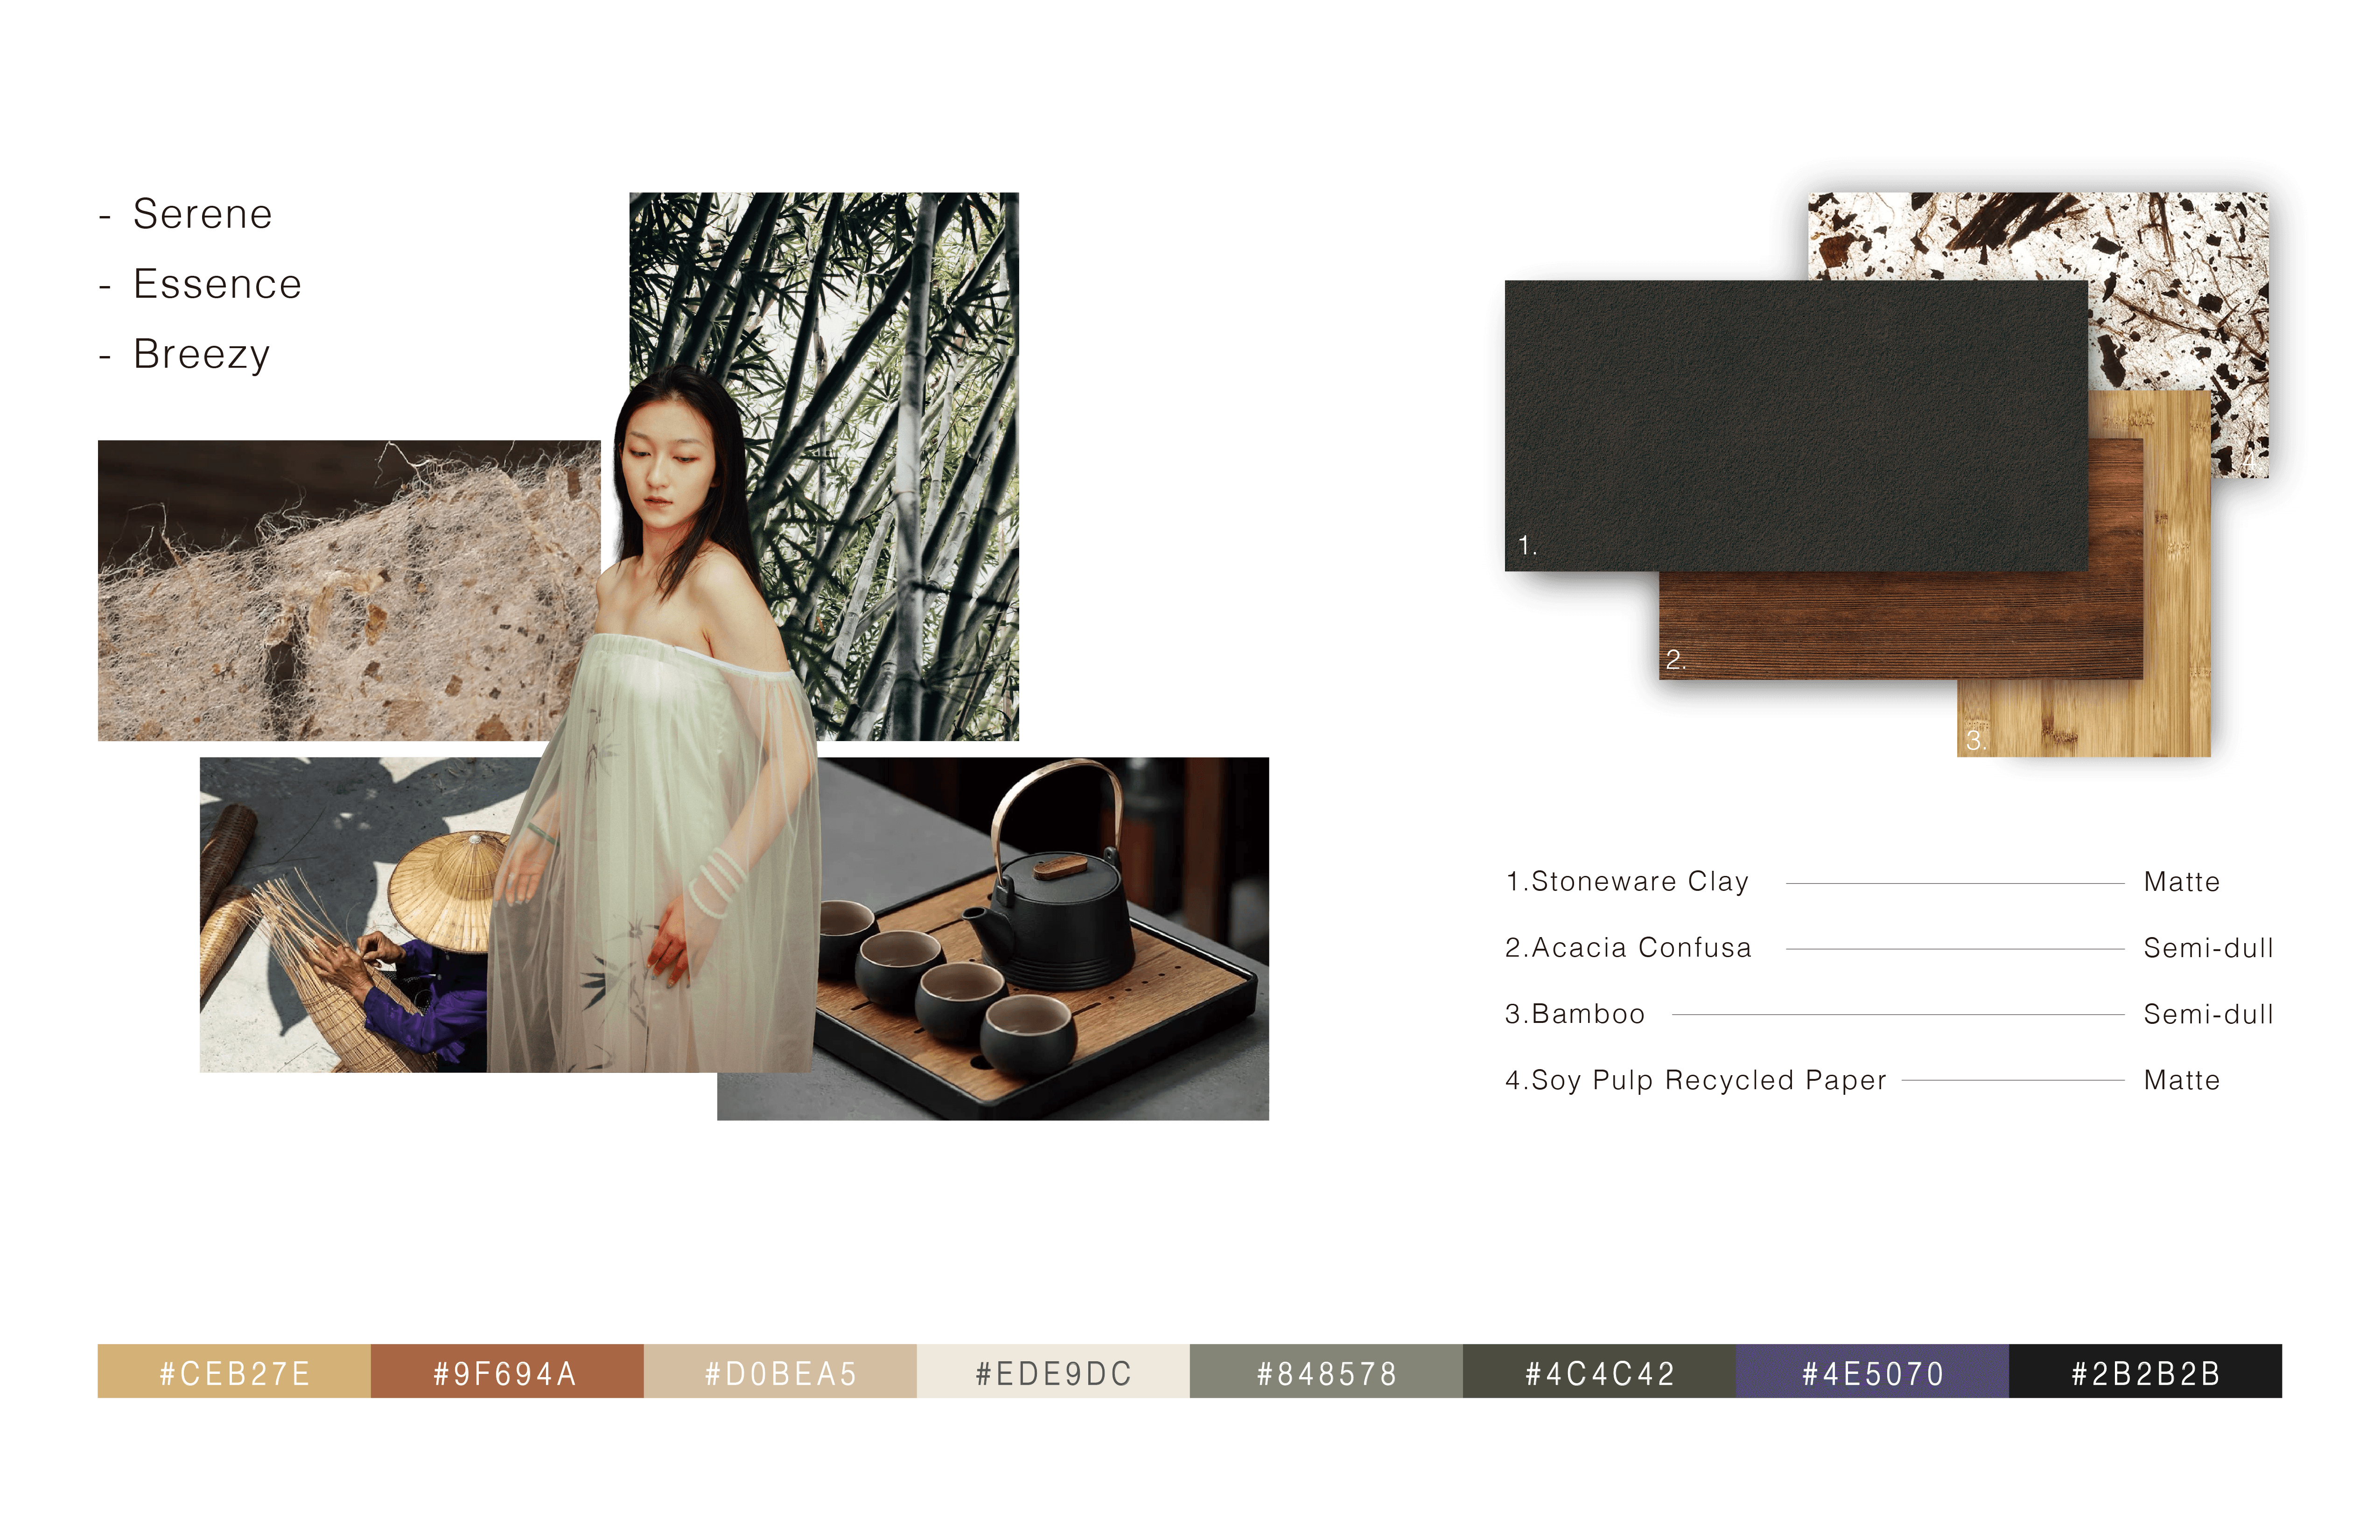Pick the #EDE9DC cream swatch

coord(1053,1371)
